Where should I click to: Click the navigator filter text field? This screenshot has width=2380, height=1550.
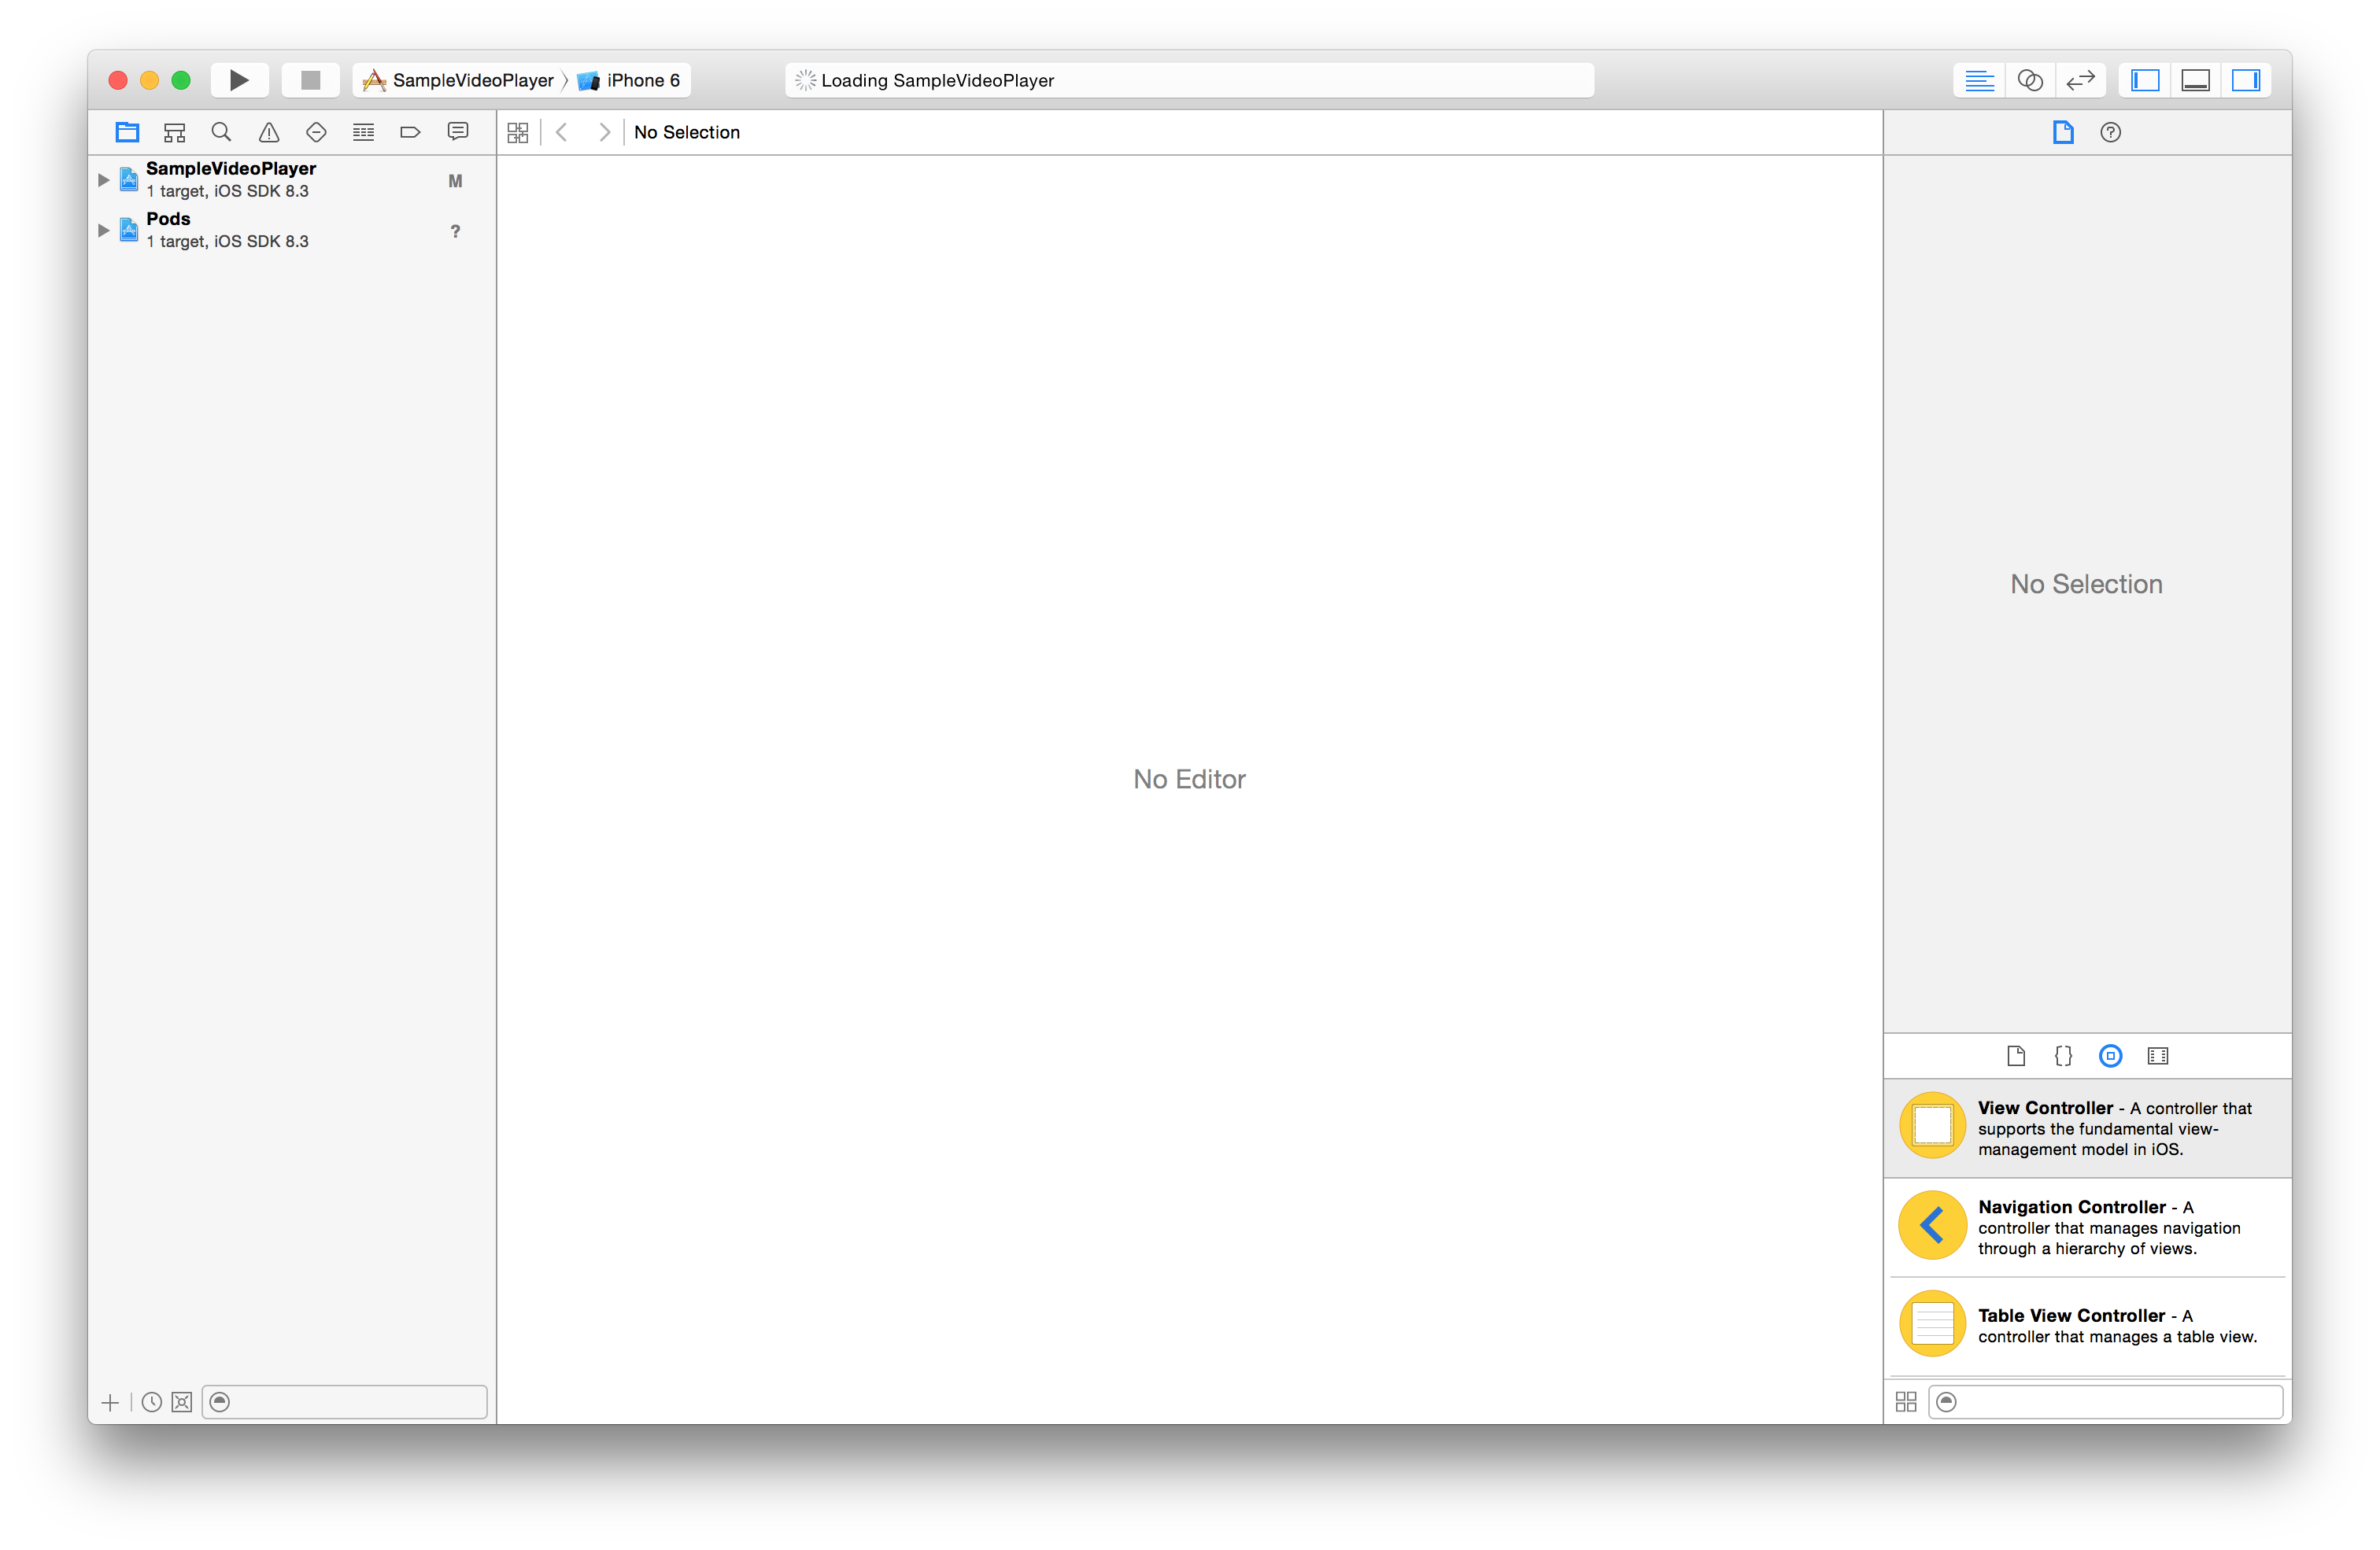355,1402
